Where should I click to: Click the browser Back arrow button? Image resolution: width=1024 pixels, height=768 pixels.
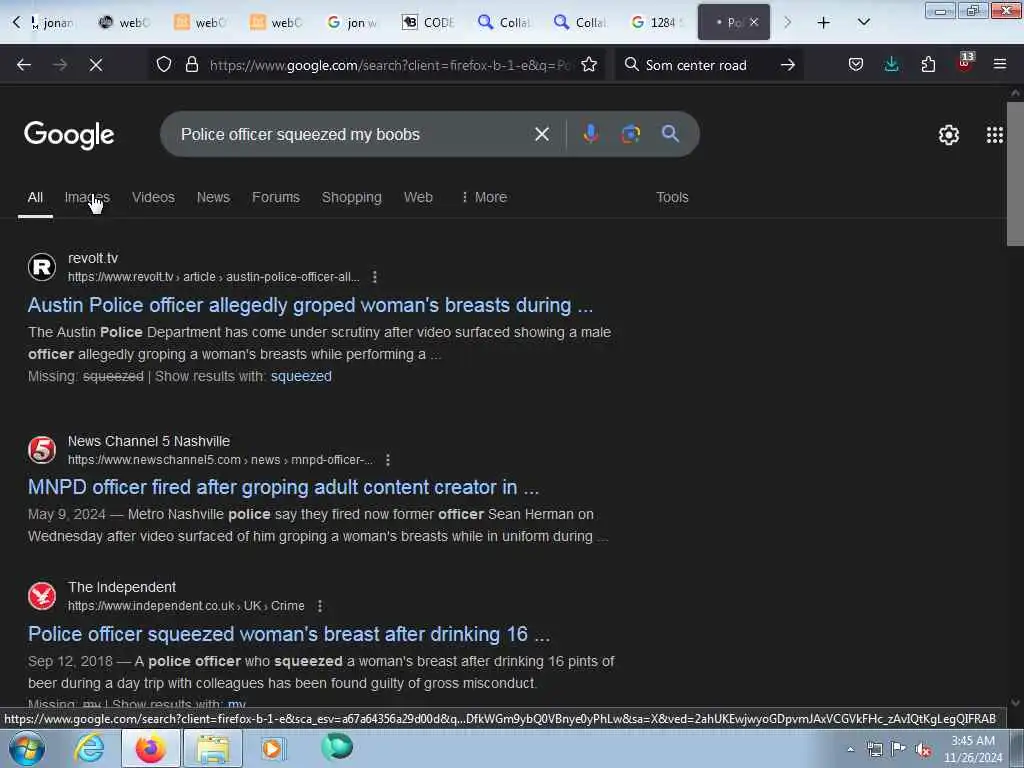[x=24, y=65]
